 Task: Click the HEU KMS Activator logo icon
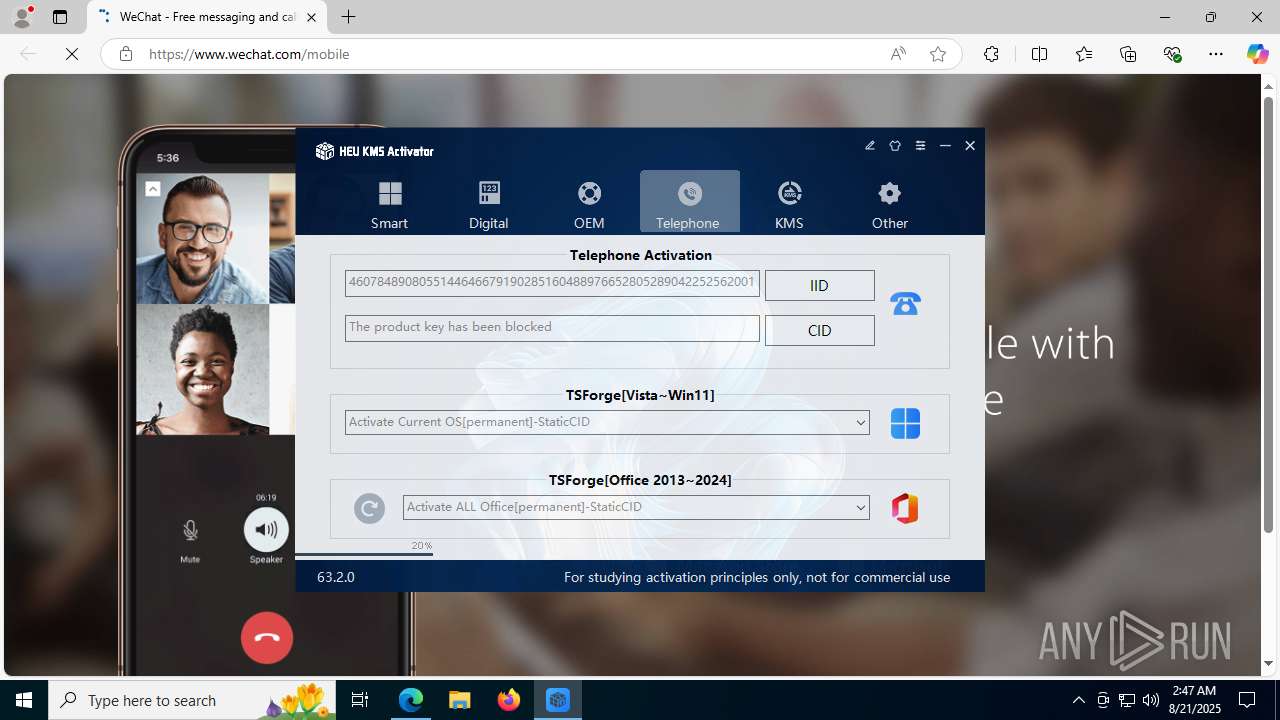click(324, 151)
